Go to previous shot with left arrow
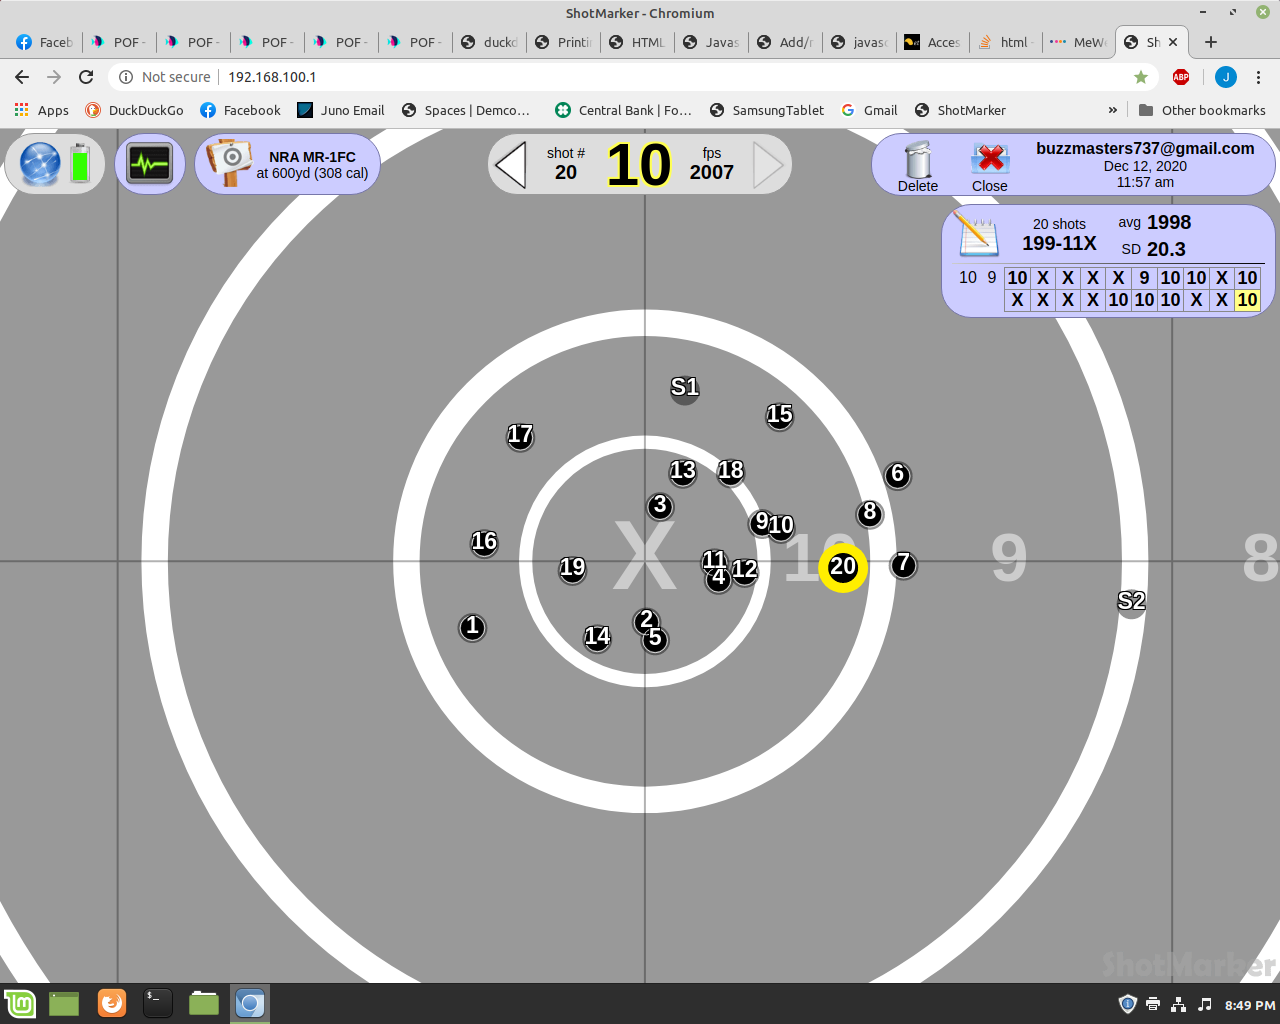1280x1024 pixels. click(511, 165)
